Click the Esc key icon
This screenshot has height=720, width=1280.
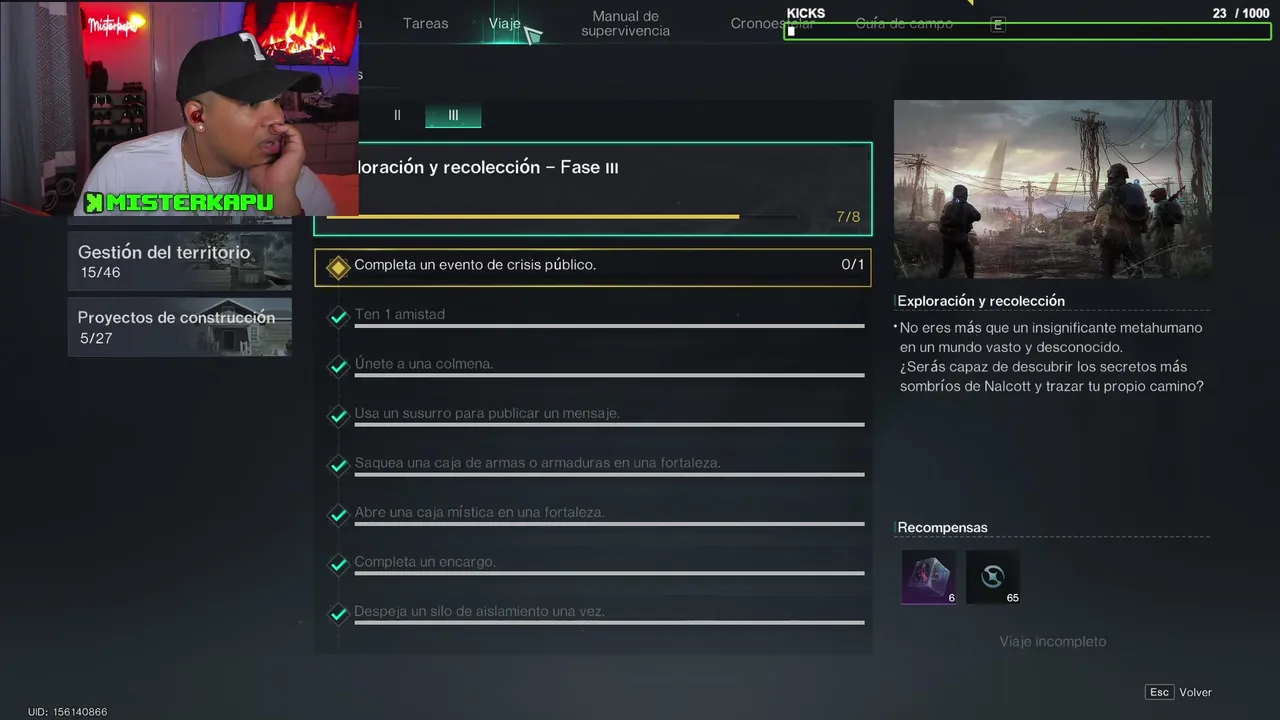pos(1159,692)
